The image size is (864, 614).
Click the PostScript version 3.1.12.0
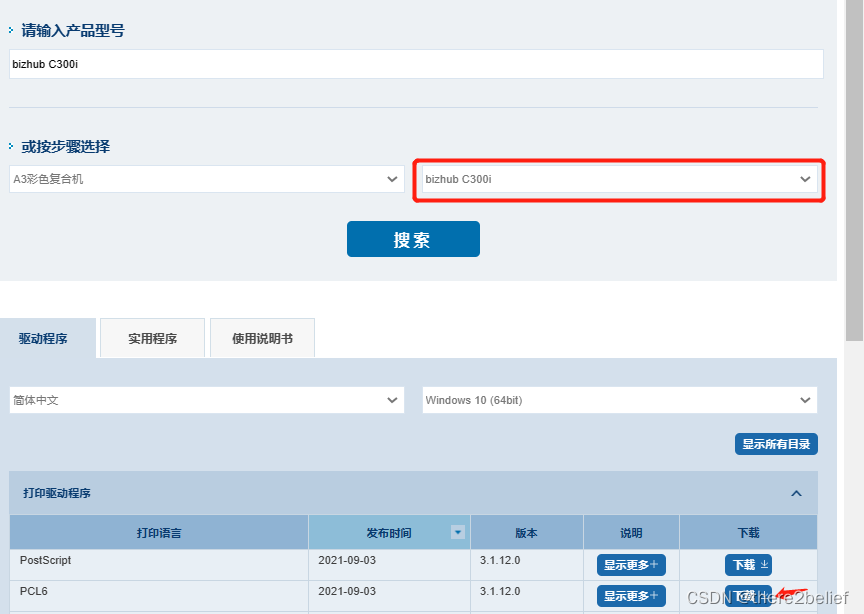[x=500, y=560]
